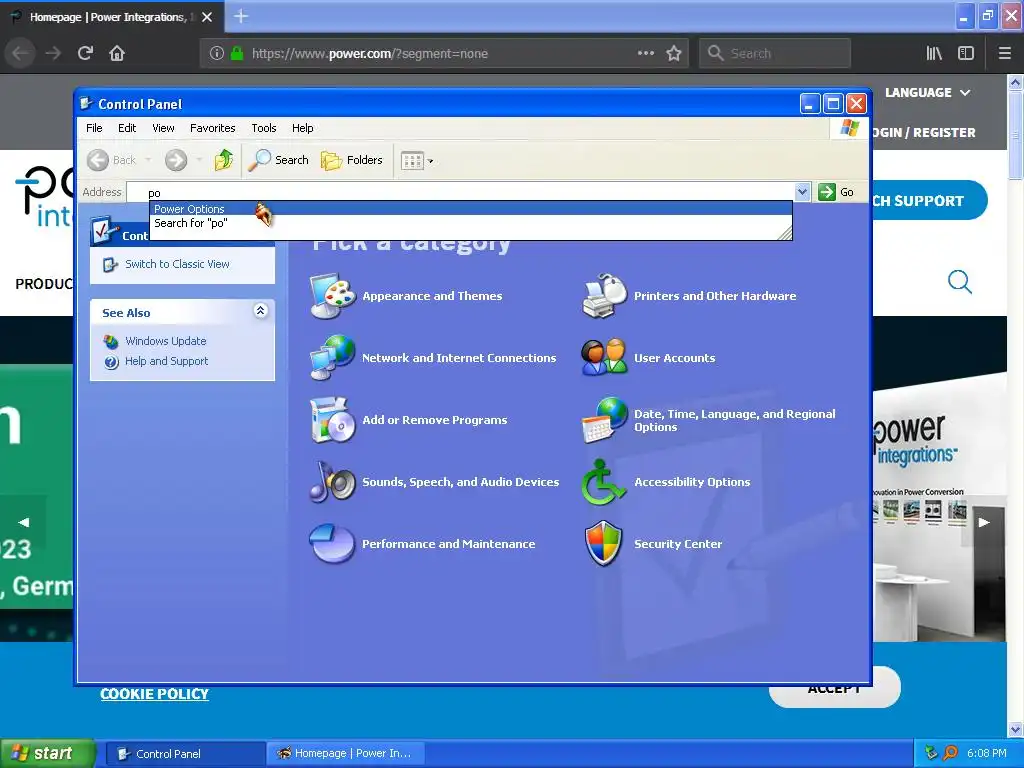
Task: Click the address field containing "po"
Action: (x=460, y=192)
